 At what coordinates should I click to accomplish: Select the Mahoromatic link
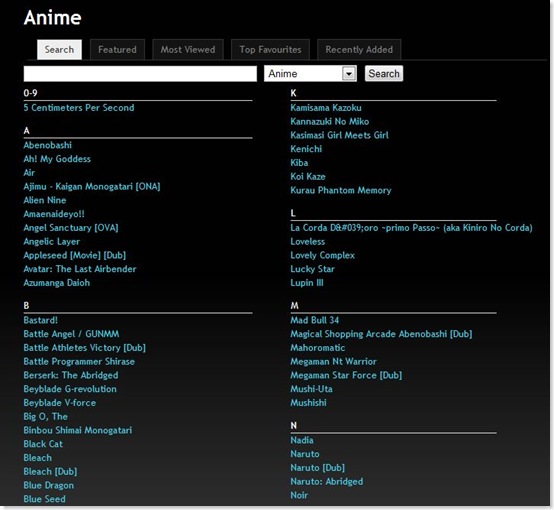(318, 348)
